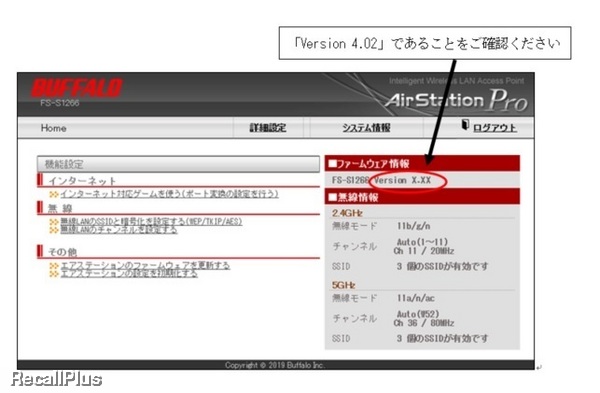Open wireless LAN channel settings link

click(119, 230)
